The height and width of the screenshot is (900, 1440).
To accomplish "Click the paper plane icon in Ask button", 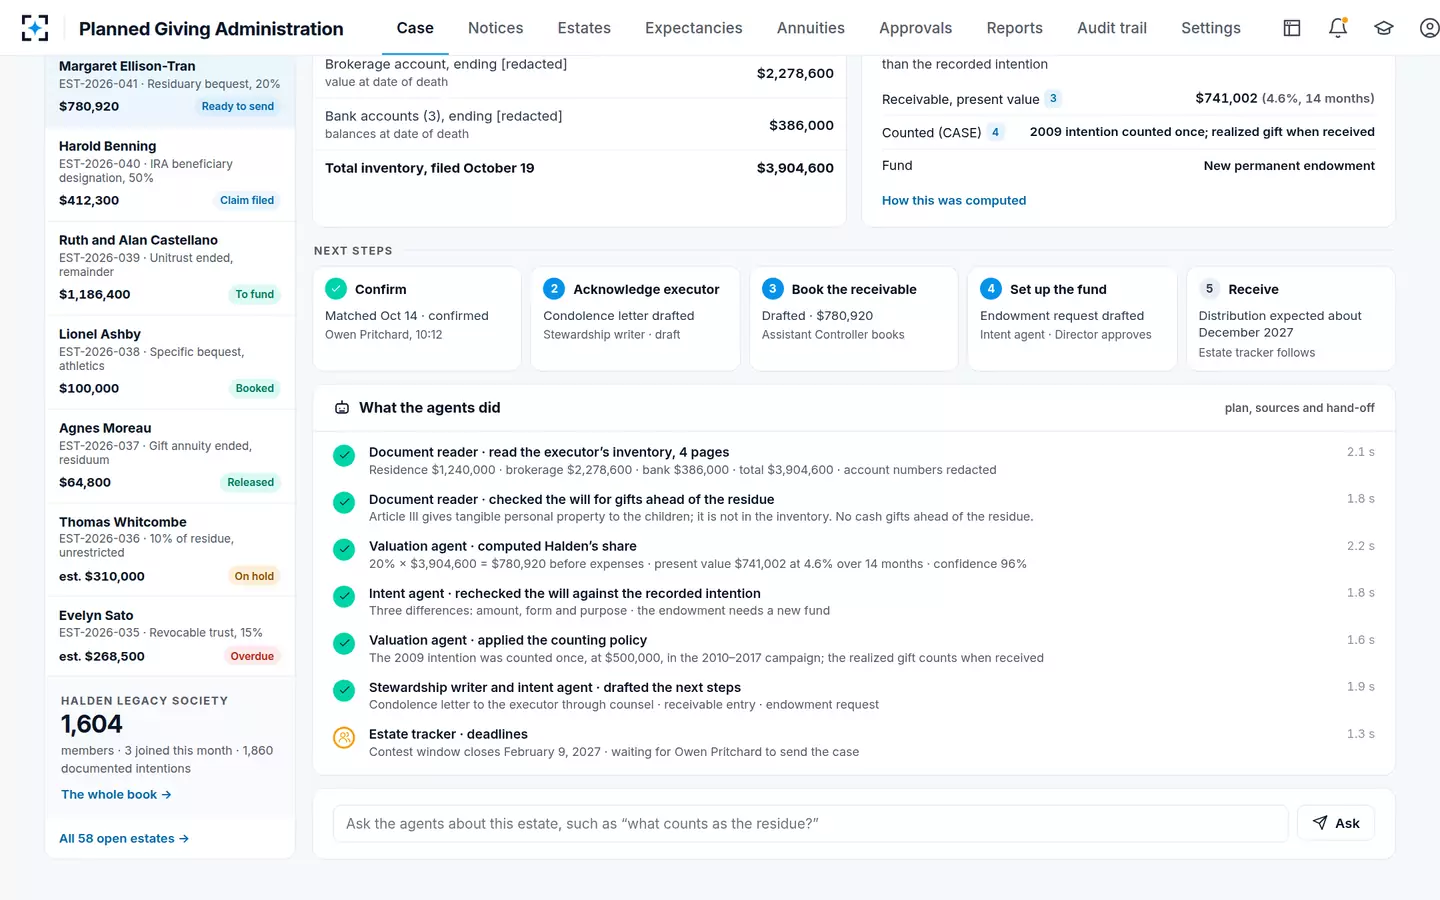I will [x=1320, y=823].
